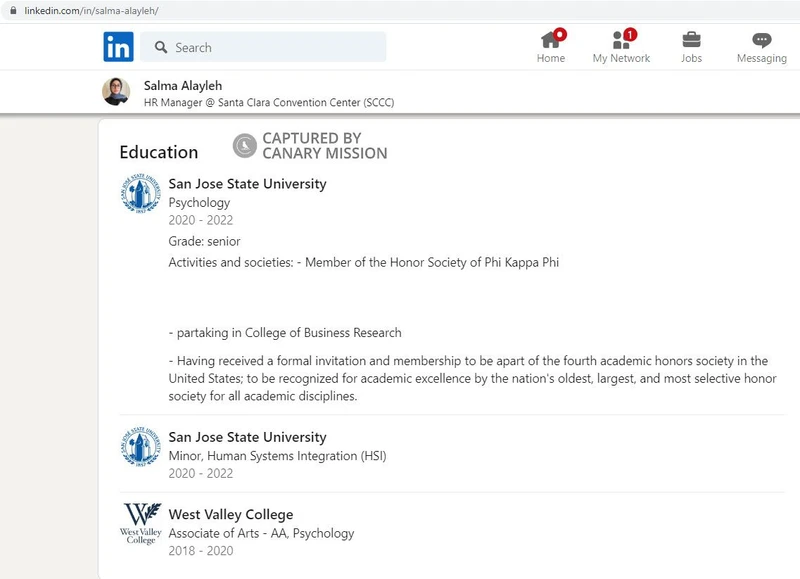Click Salma Alayleh's profile photo
Image resolution: width=800 pixels, height=579 pixels.
[x=116, y=92]
